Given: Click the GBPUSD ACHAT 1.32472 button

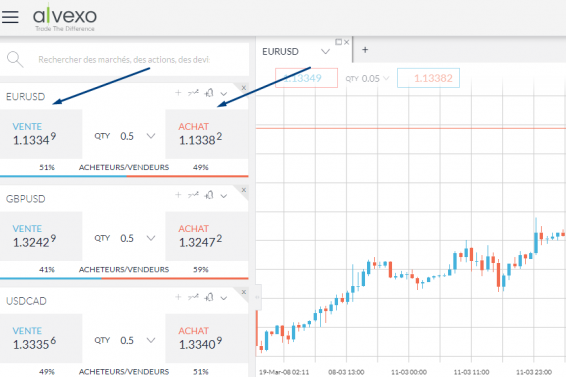Looking at the screenshot, I should (206, 236).
